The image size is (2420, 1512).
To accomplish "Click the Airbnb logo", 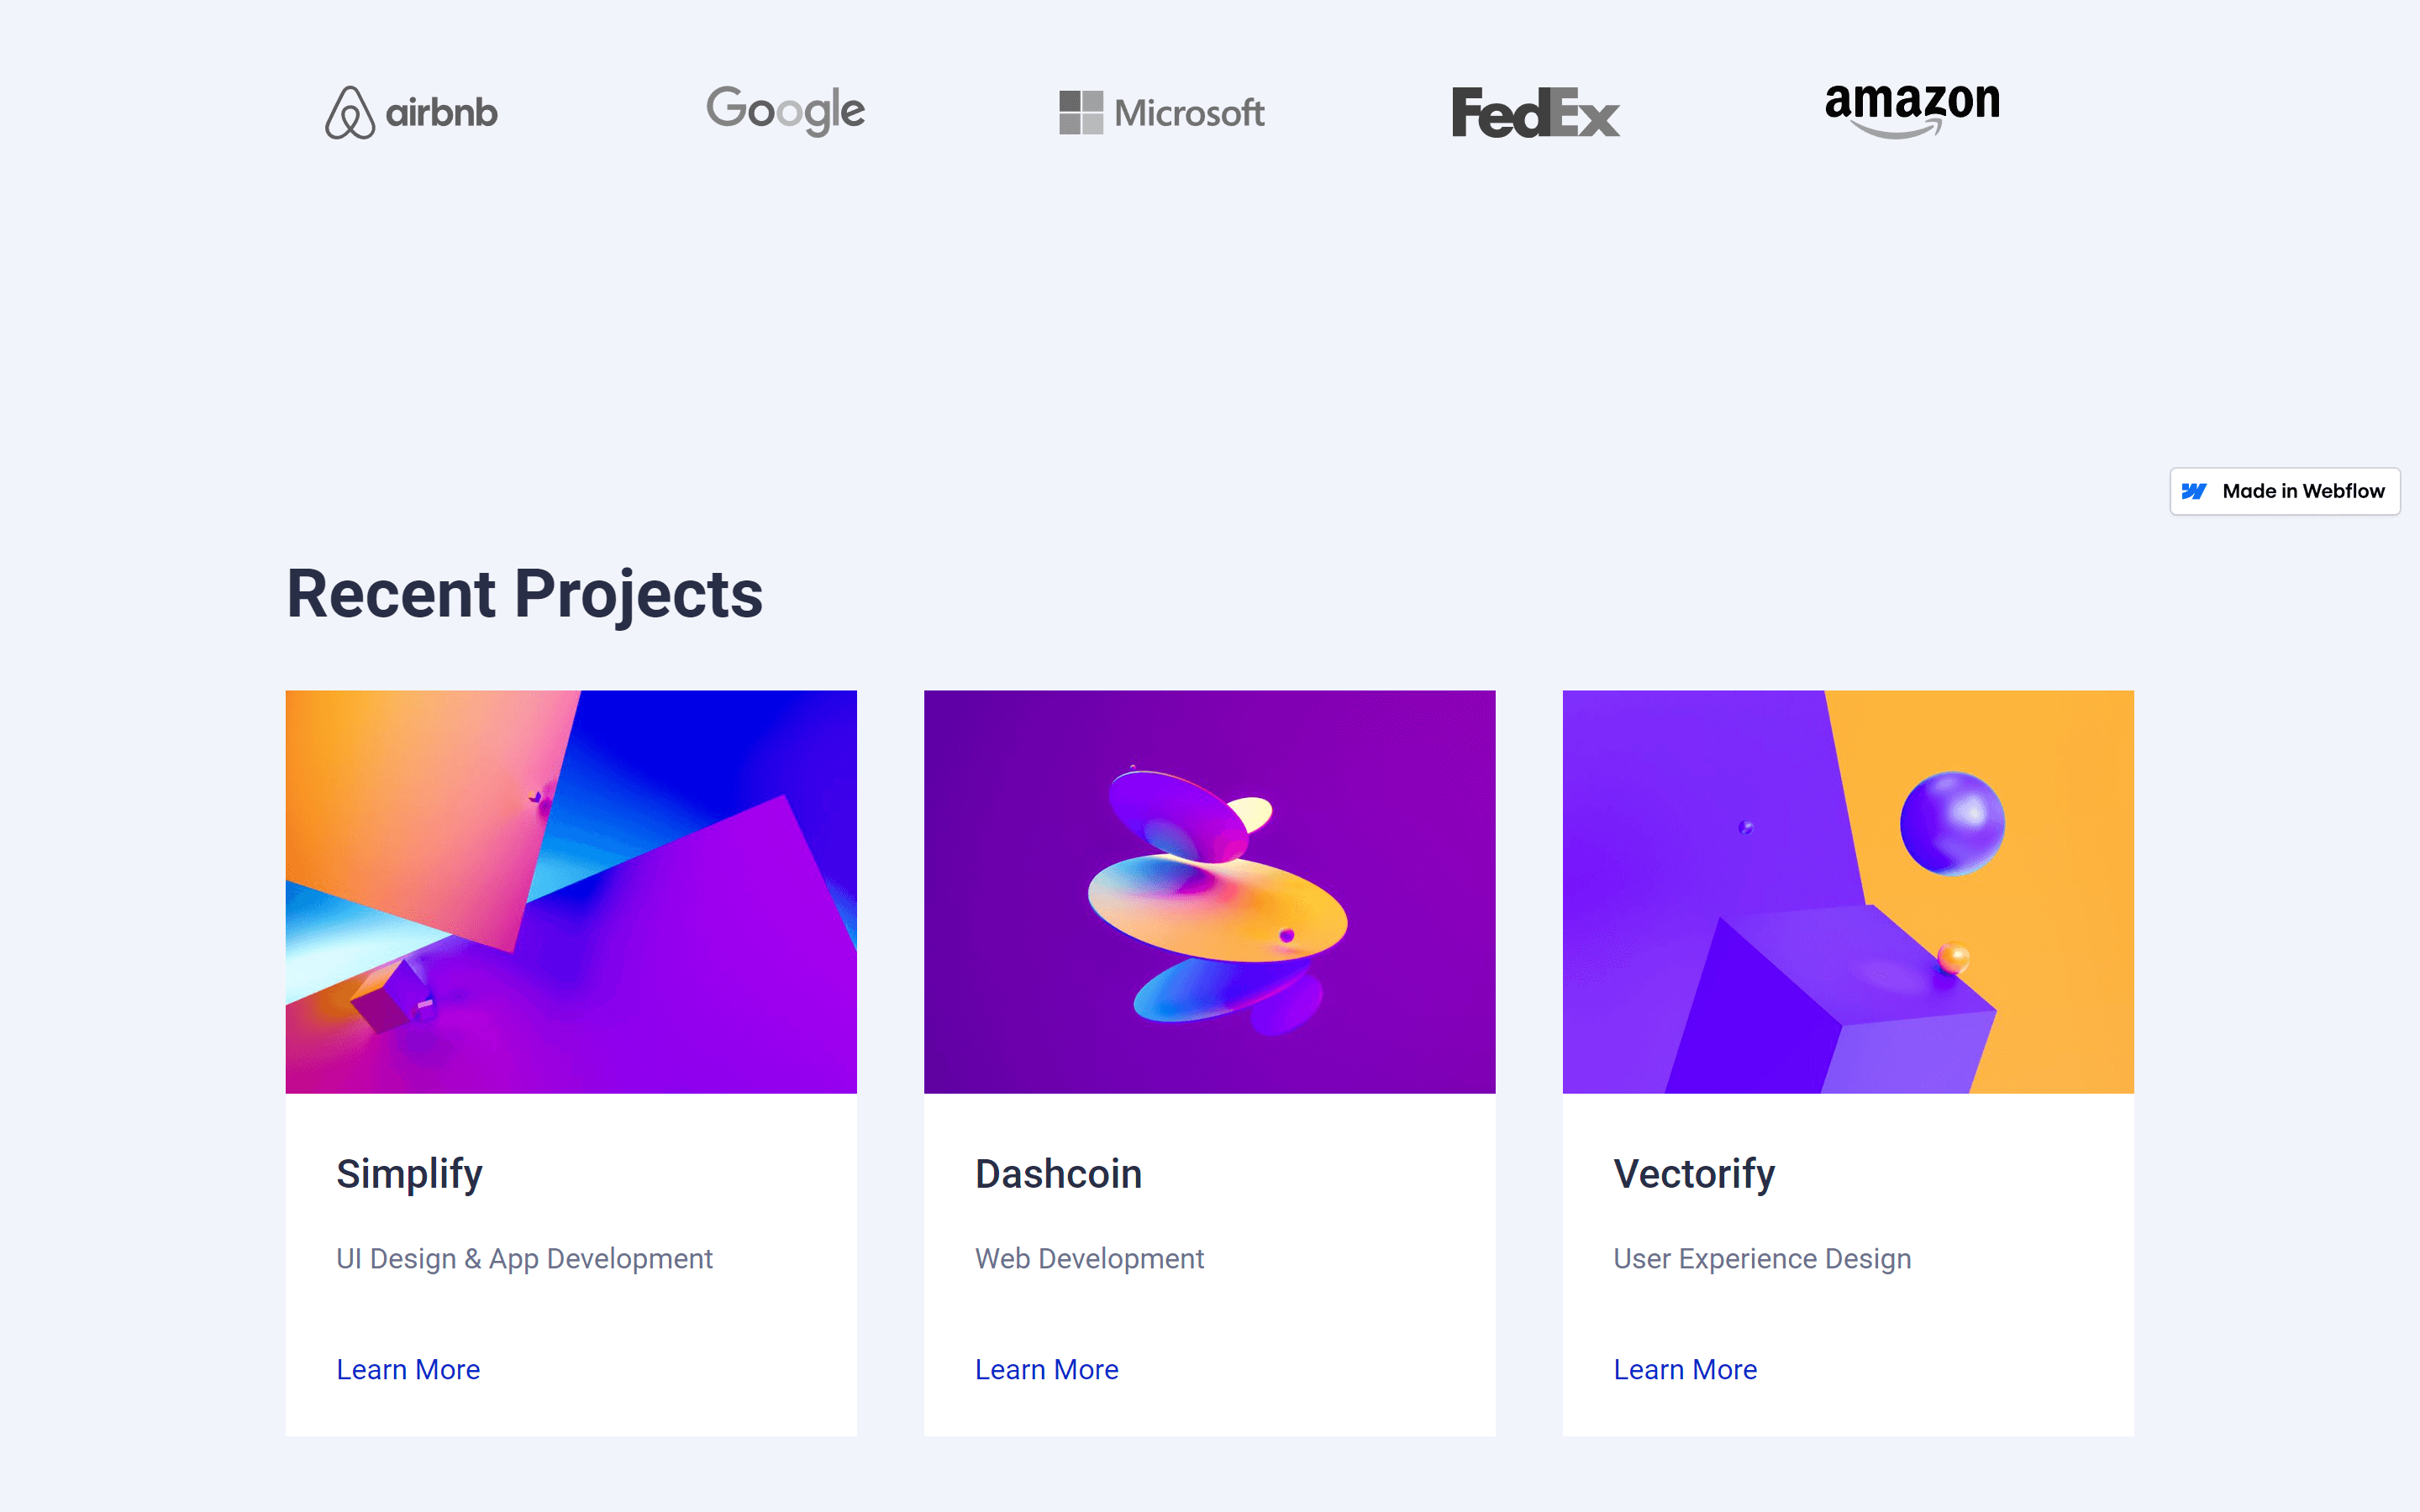I will 411,112.
